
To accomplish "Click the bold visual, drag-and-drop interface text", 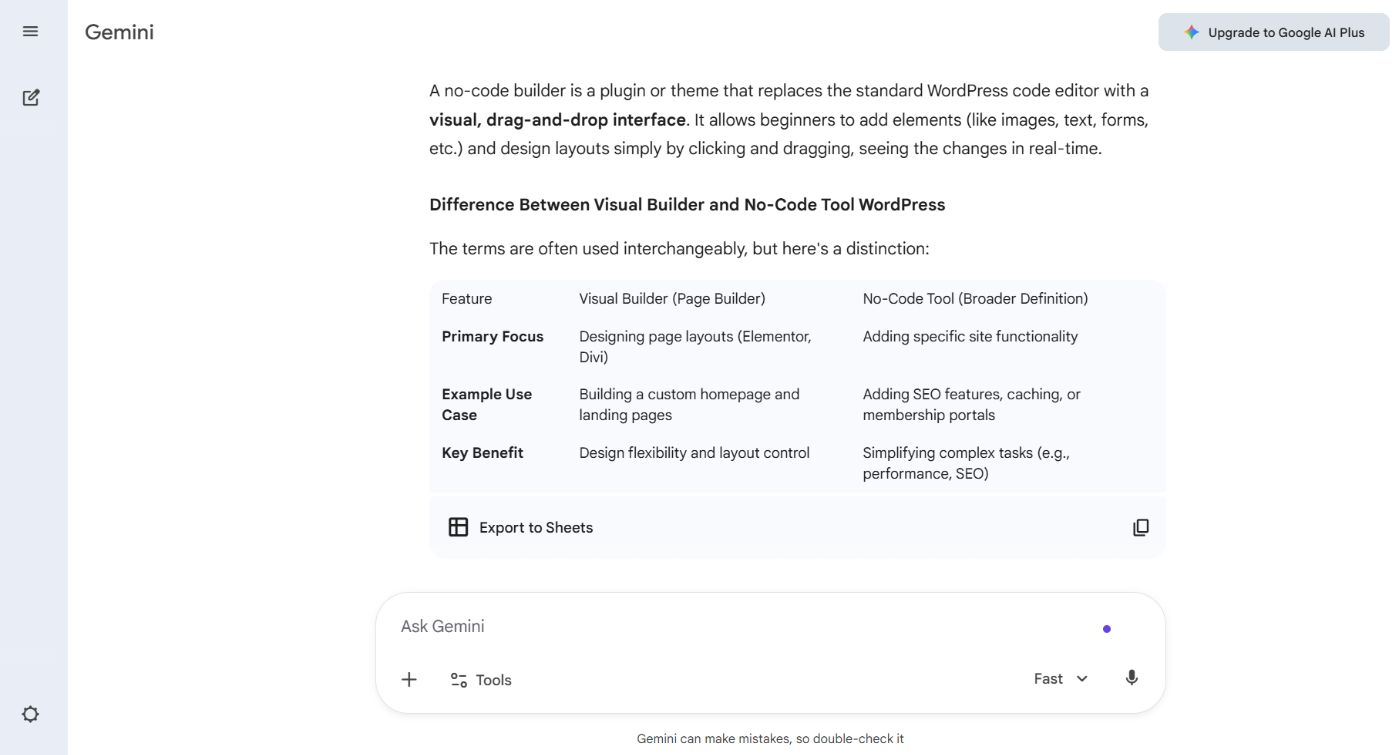I will 558,120.
